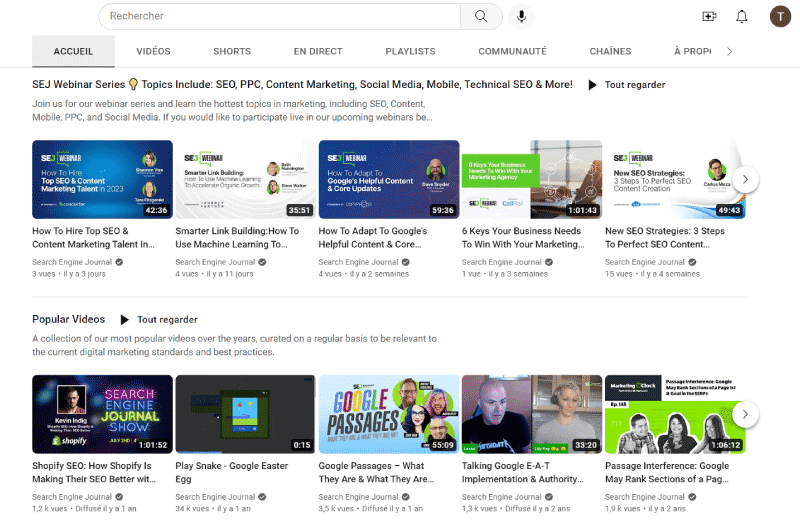This screenshot has width=800, height=530.
Task: Click Search Engine Journal under Play Snake video
Action: click(x=215, y=497)
